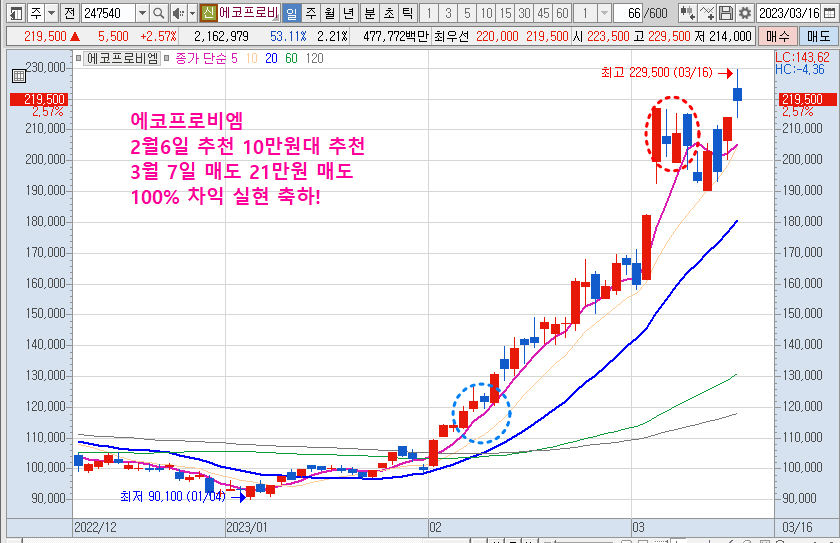The image size is (840, 543).
Task: Click the candle count field showing 66
Action: tap(628, 13)
